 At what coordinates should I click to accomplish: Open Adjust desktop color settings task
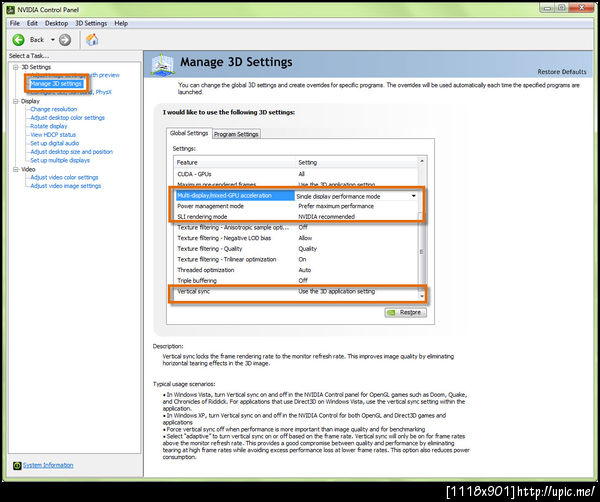coord(67,117)
